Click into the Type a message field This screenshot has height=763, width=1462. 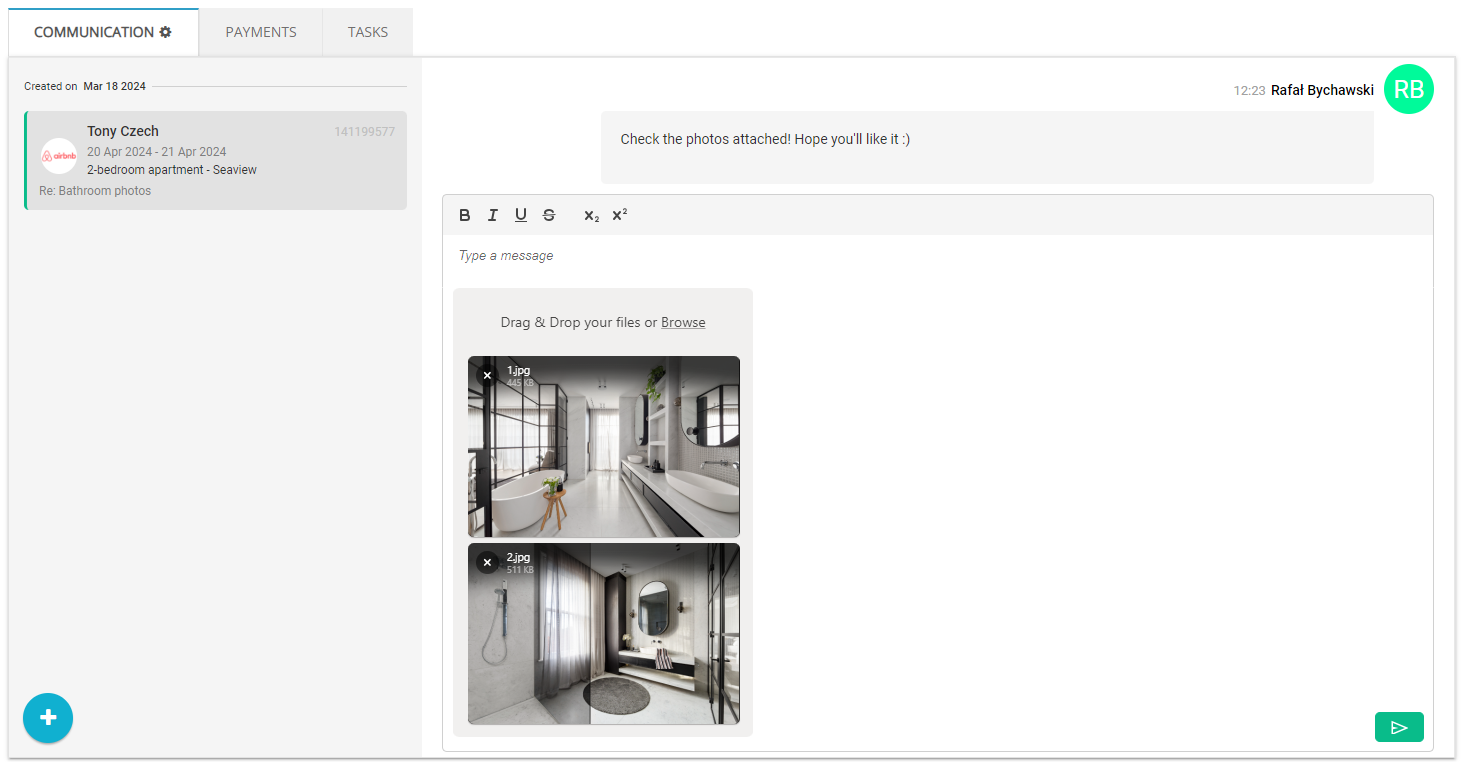[937, 256]
